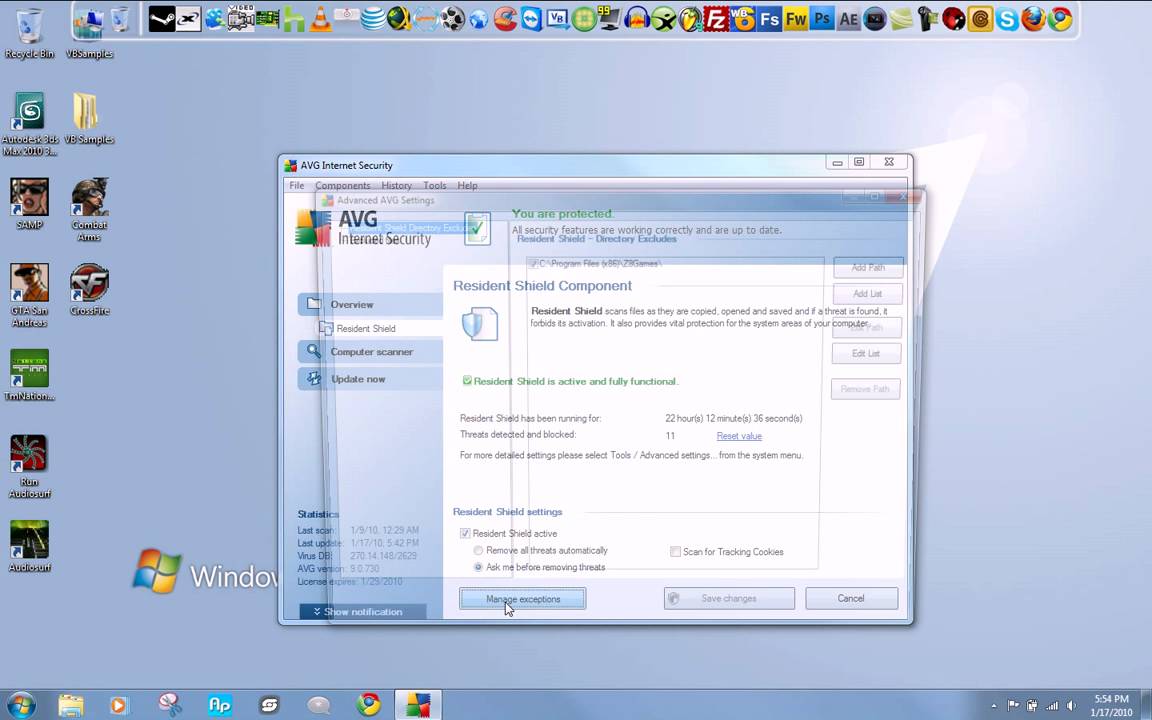
Task: Open Windows Explorer from the taskbar
Action: click(71, 705)
